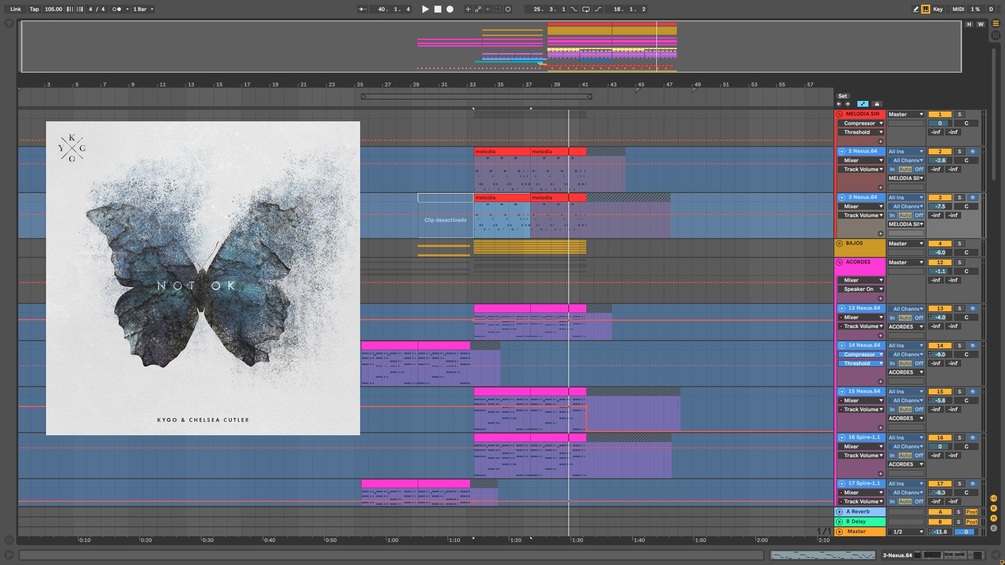Toggle the MIDI map mode button

pos(958,9)
